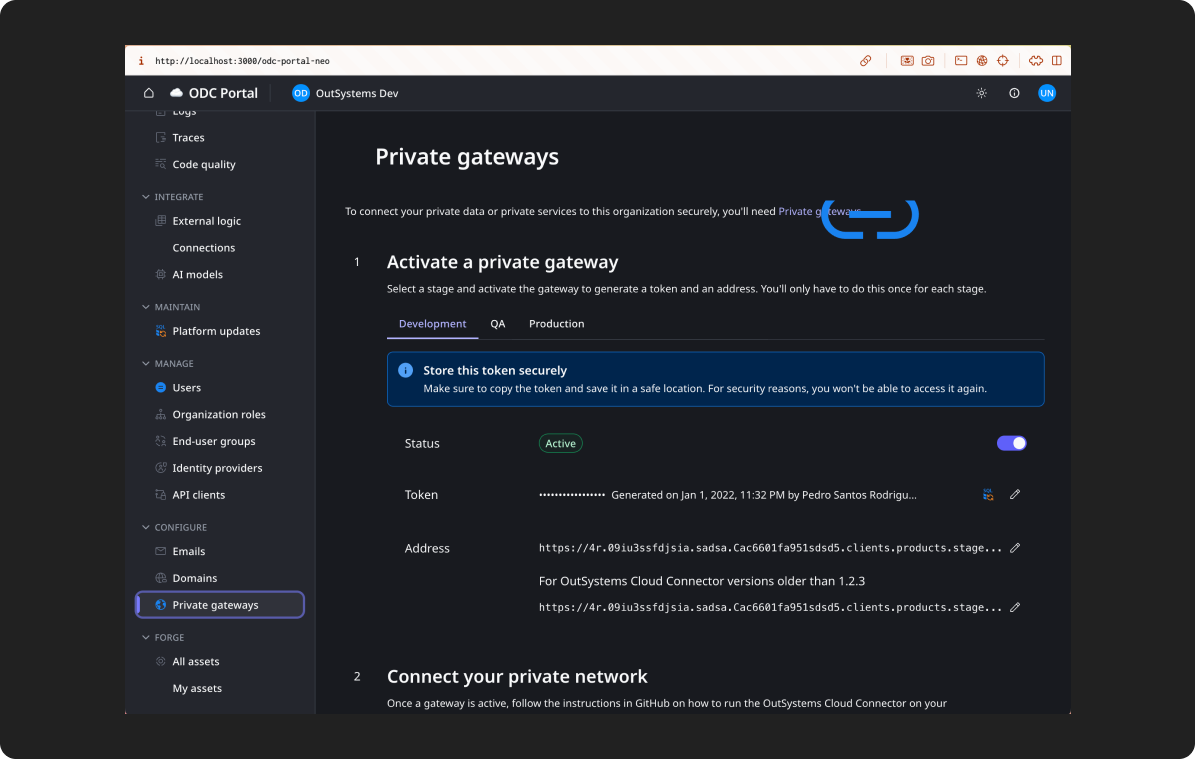Click the Emails envelope sidebar icon
The width and height of the screenshot is (1195, 759).
(161, 551)
